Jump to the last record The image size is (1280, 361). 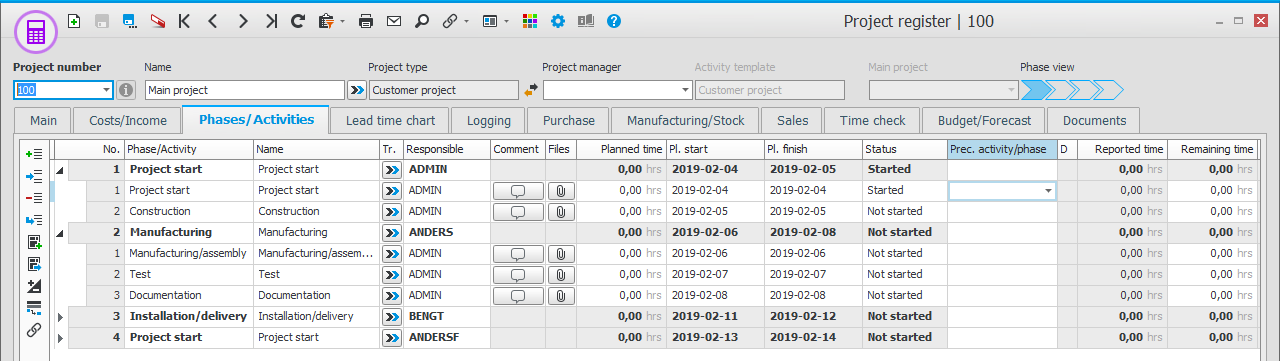click(x=270, y=20)
